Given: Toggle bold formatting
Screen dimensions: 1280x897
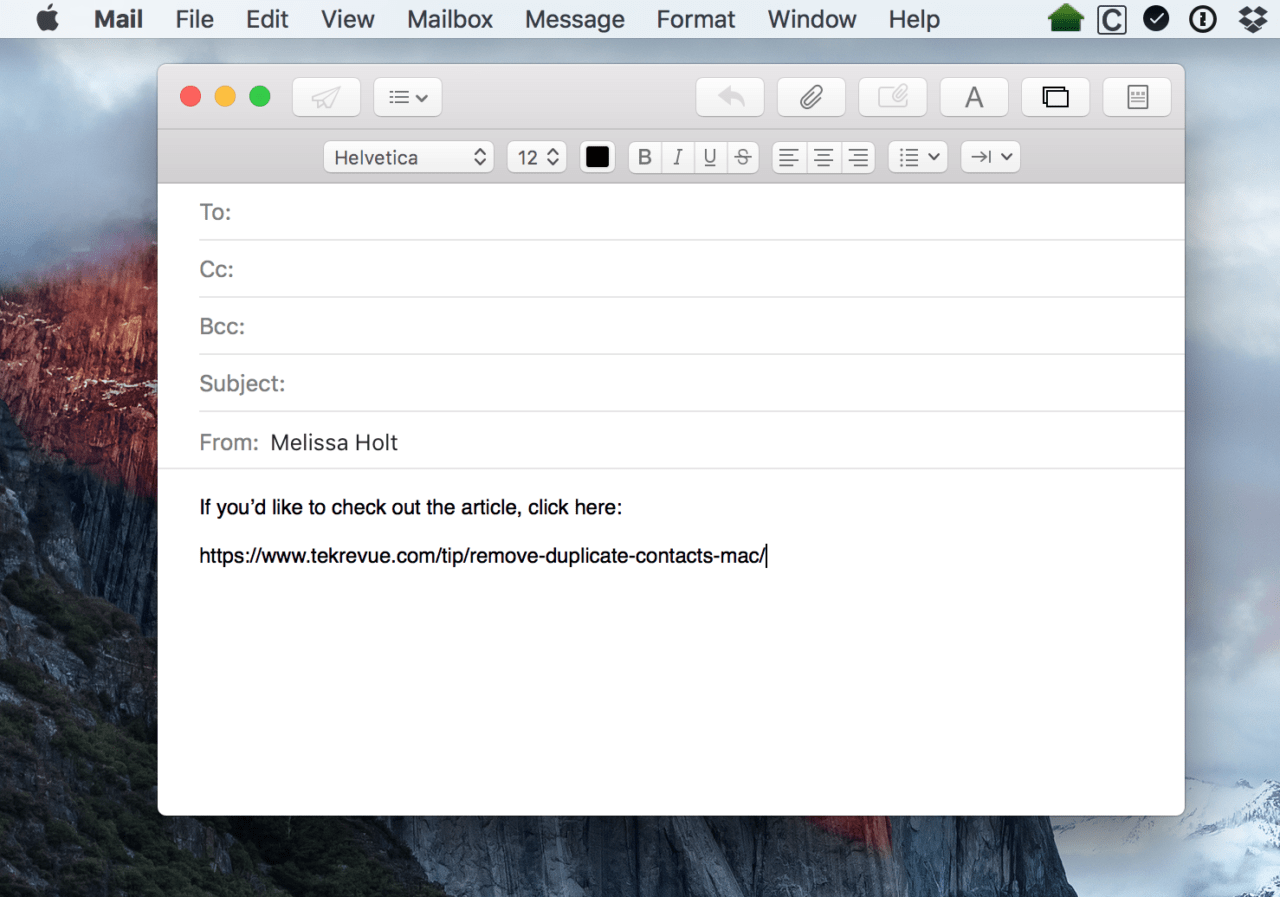Looking at the screenshot, I should (645, 157).
